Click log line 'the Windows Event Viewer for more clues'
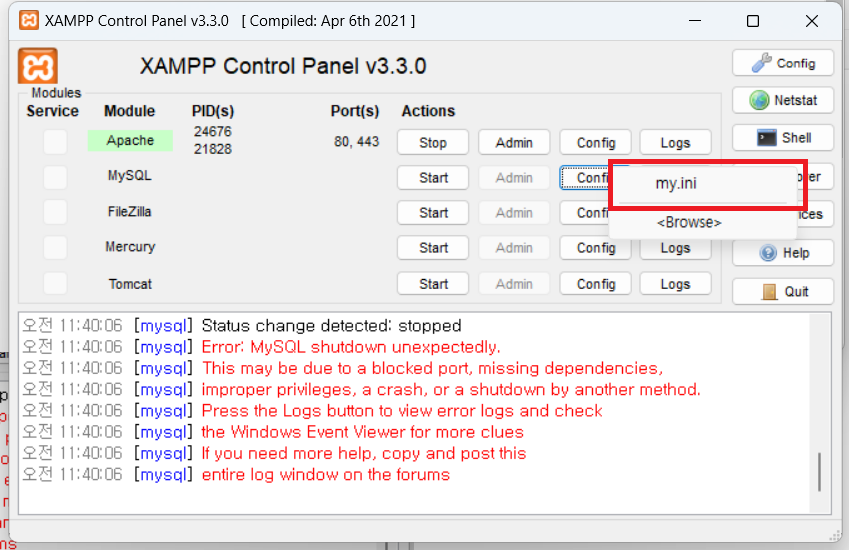 (362, 432)
